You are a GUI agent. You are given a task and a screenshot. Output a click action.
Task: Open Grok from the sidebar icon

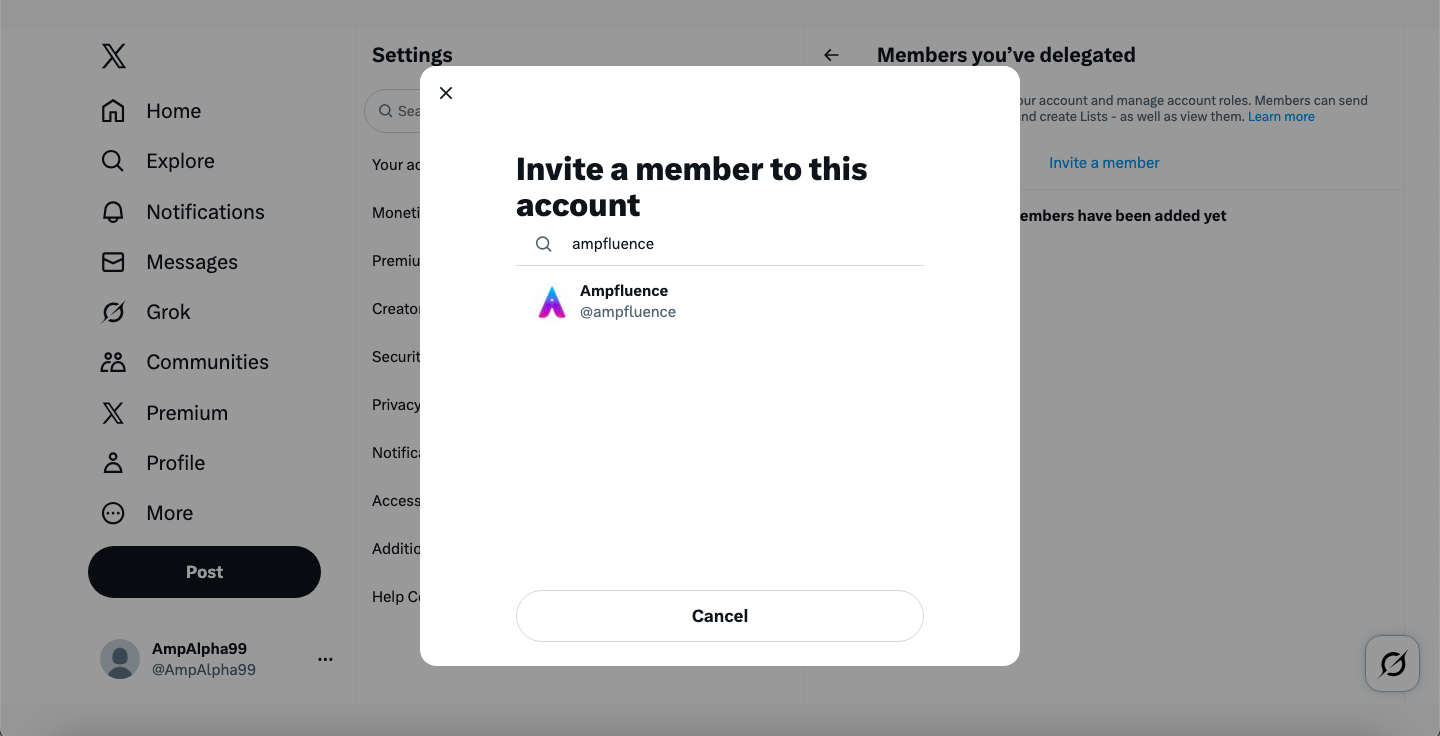click(113, 312)
